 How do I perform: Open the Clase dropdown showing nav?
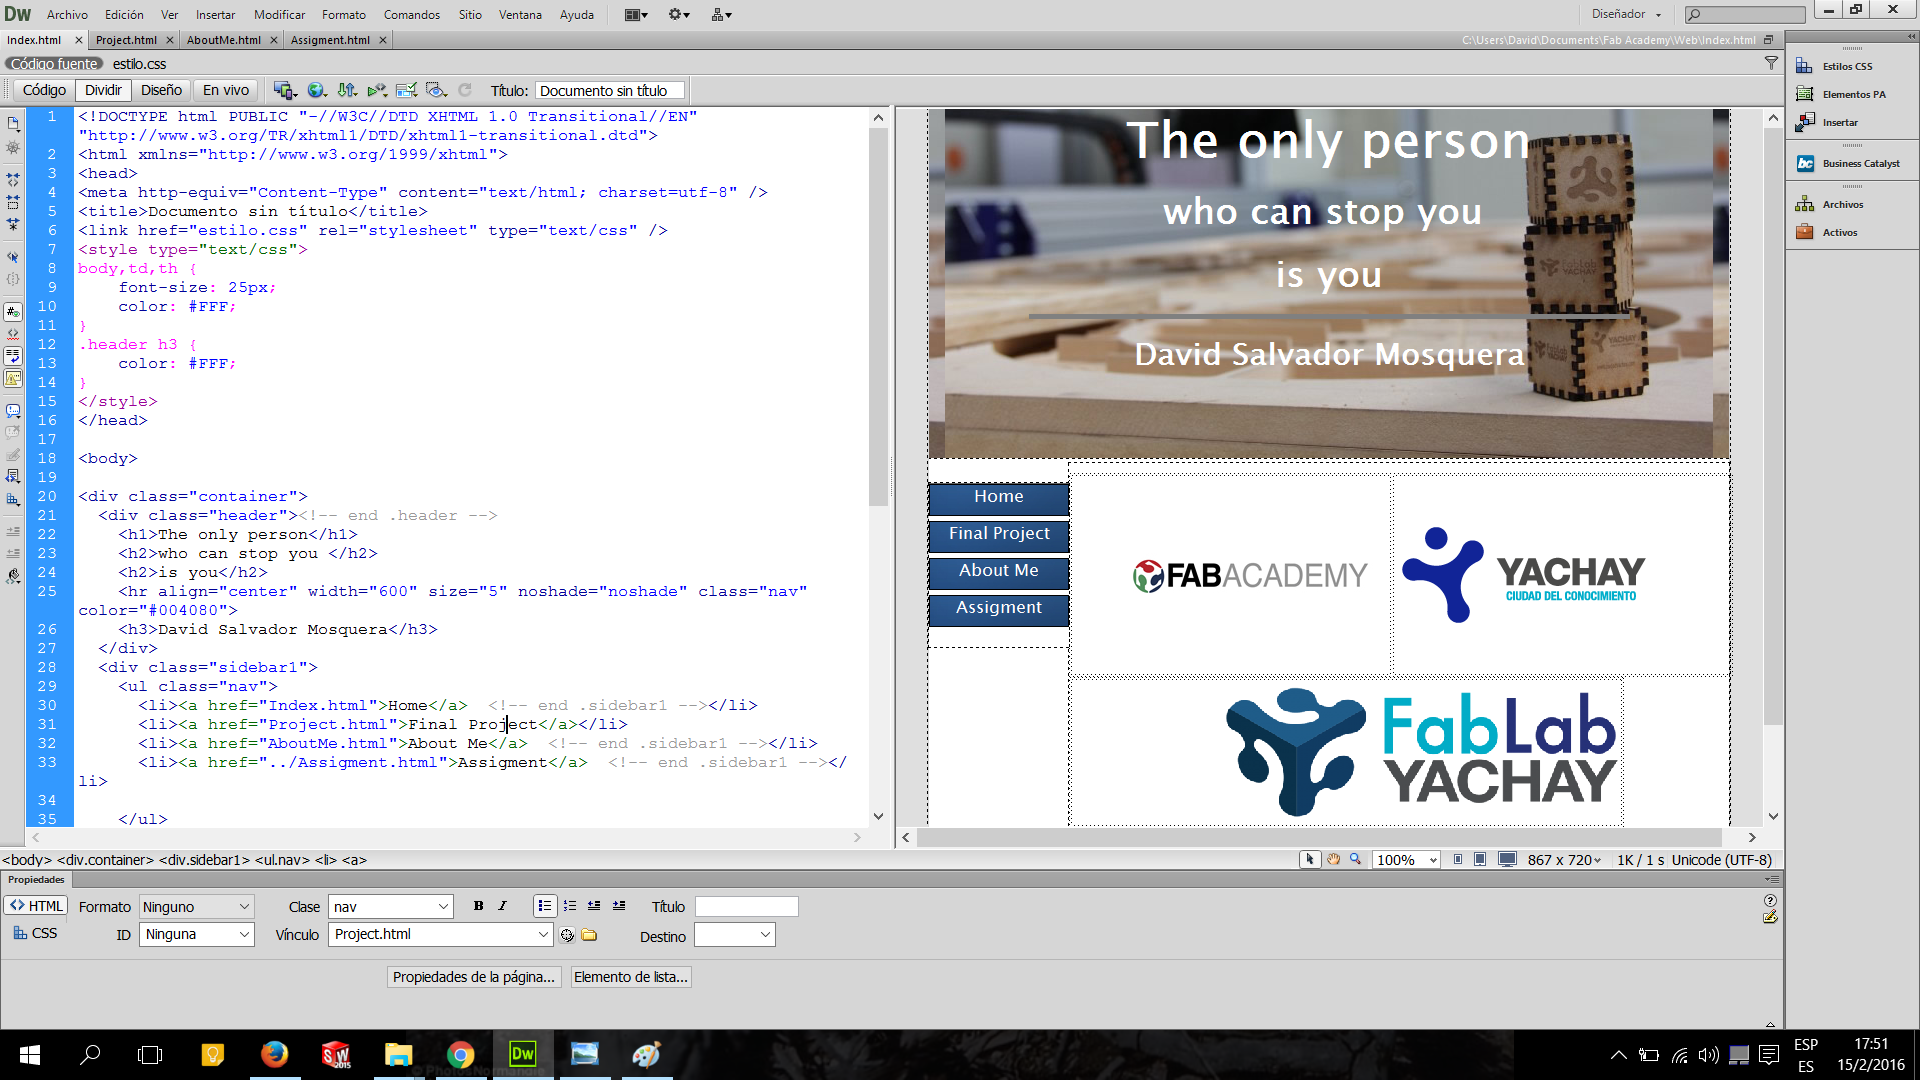tap(390, 907)
